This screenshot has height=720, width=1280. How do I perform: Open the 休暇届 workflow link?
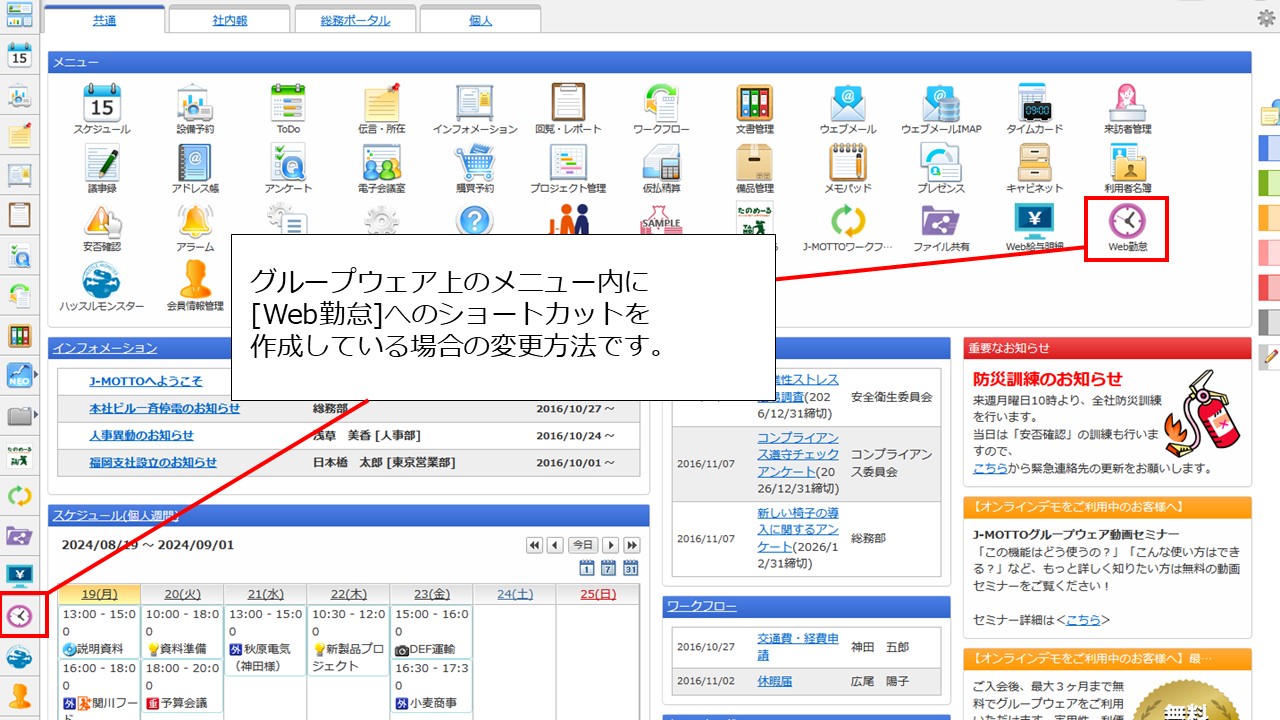coord(775,681)
